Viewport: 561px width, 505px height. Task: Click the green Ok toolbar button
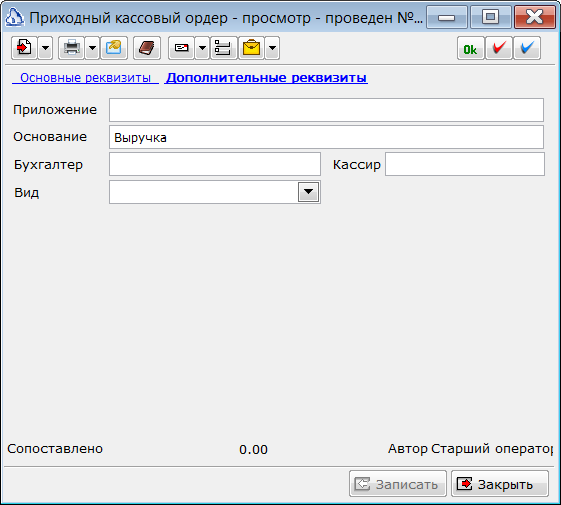click(470, 48)
